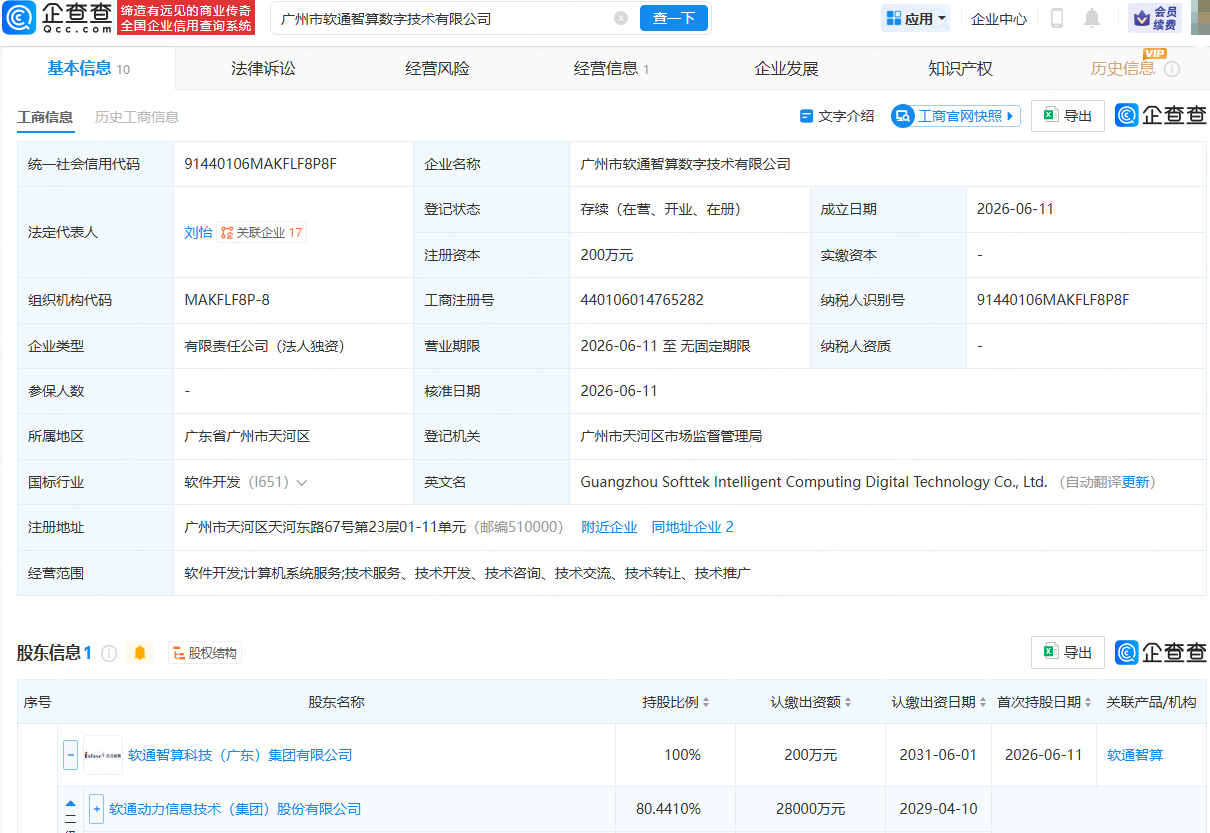Click the user avatar in header
Viewport: 1210px width, 833px height.
point(1200,18)
